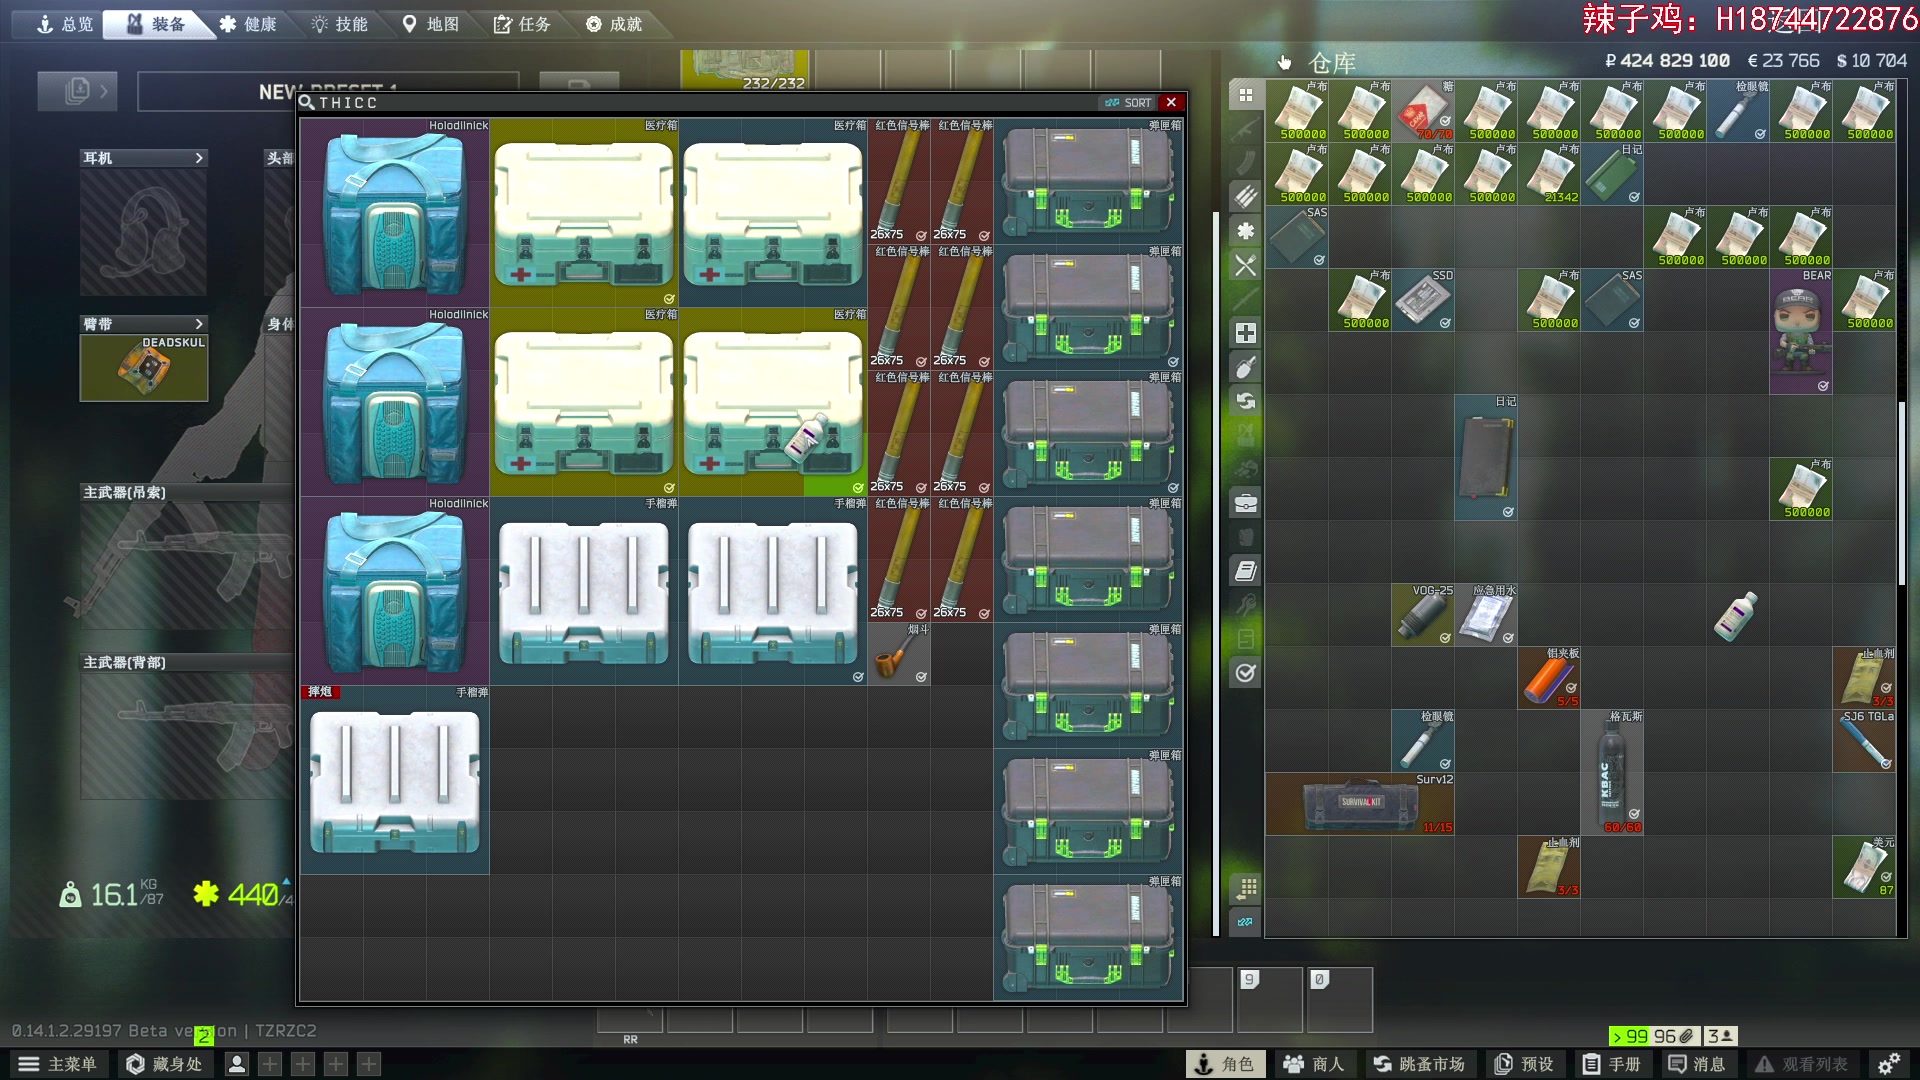Click the profile avatar icon in bottom bar
This screenshot has width=1920, height=1080.
[x=237, y=1064]
